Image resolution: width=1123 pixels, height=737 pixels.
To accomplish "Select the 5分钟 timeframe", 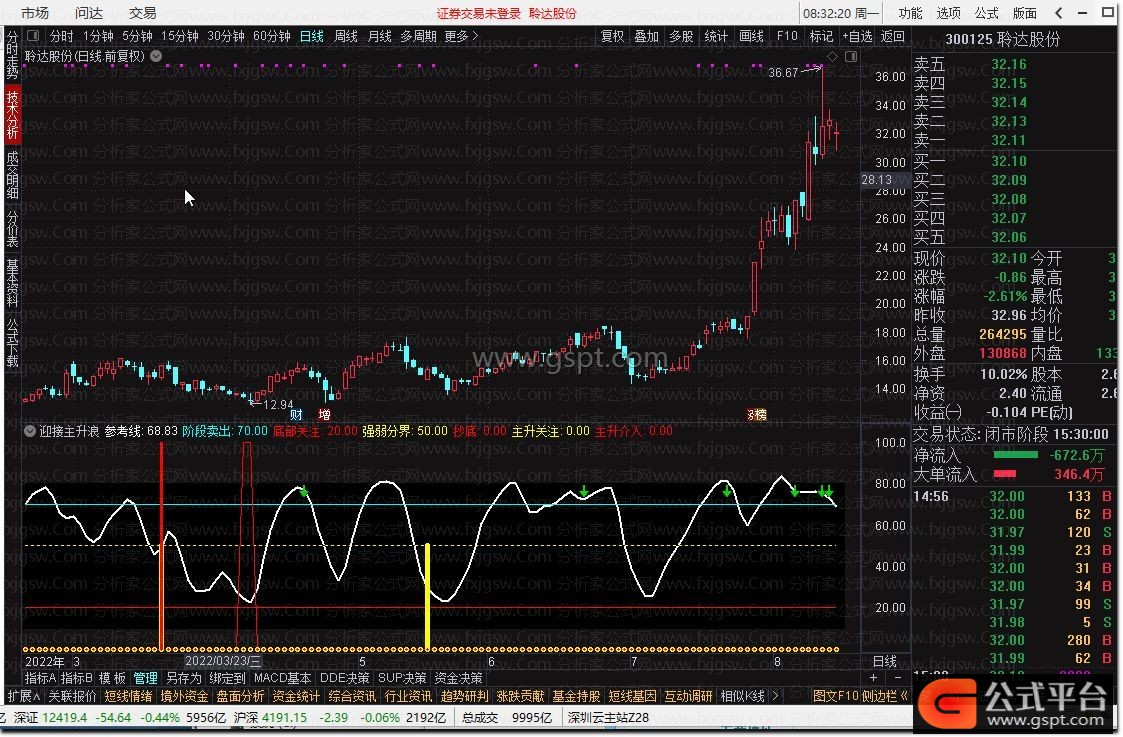I will click(137, 36).
